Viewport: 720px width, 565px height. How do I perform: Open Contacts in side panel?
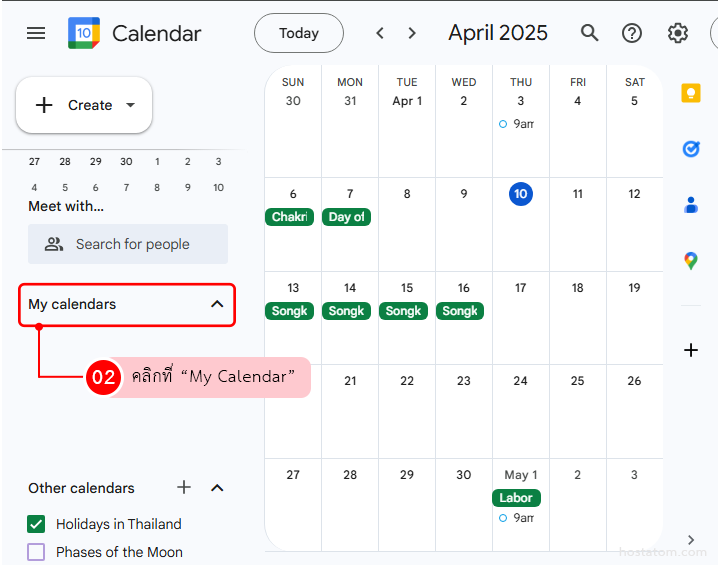tap(690, 205)
